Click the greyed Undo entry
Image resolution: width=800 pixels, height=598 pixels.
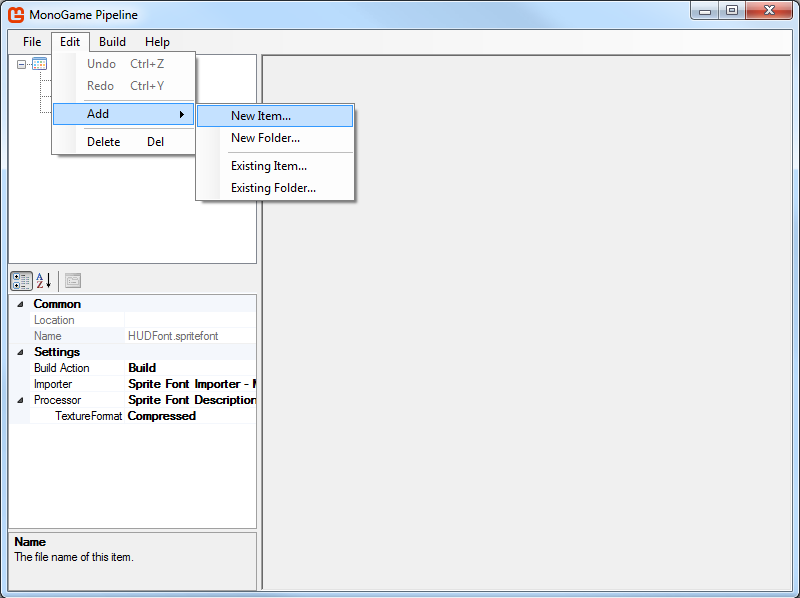click(x=123, y=64)
